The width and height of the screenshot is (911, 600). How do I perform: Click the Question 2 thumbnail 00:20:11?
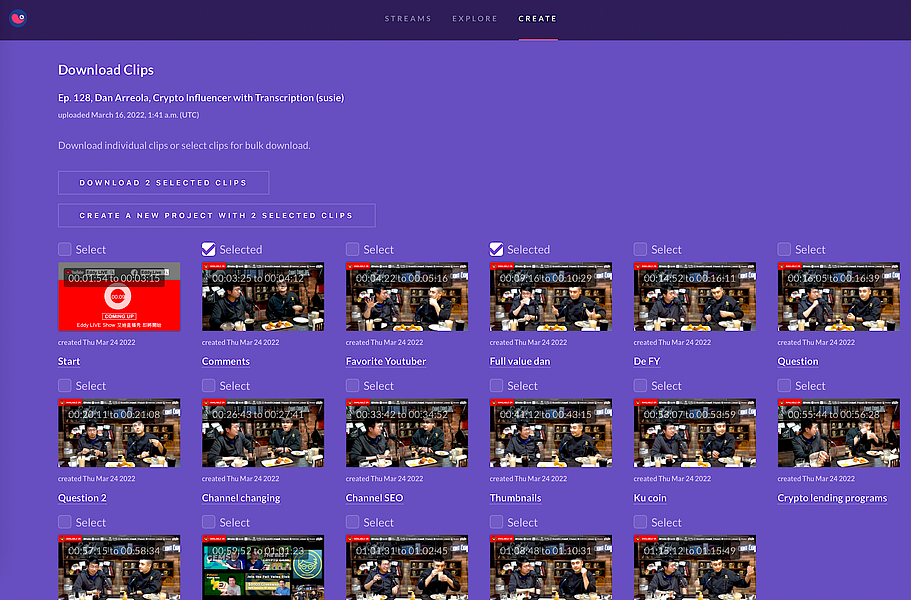pos(119,433)
